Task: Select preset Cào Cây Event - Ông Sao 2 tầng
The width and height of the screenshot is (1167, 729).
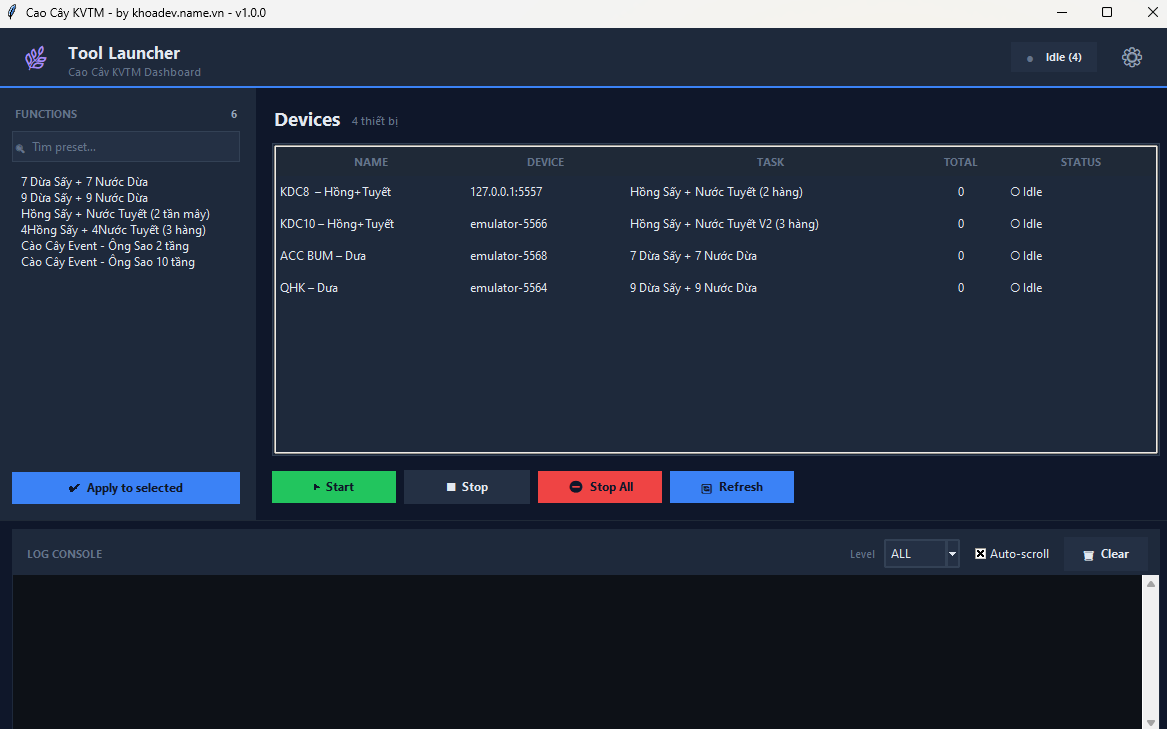Action: click(x=105, y=246)
